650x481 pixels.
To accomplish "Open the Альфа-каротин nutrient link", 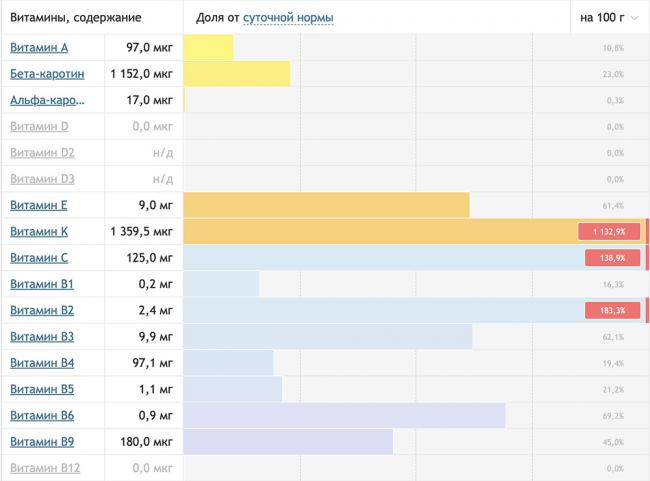I will [x=47, y=100].
